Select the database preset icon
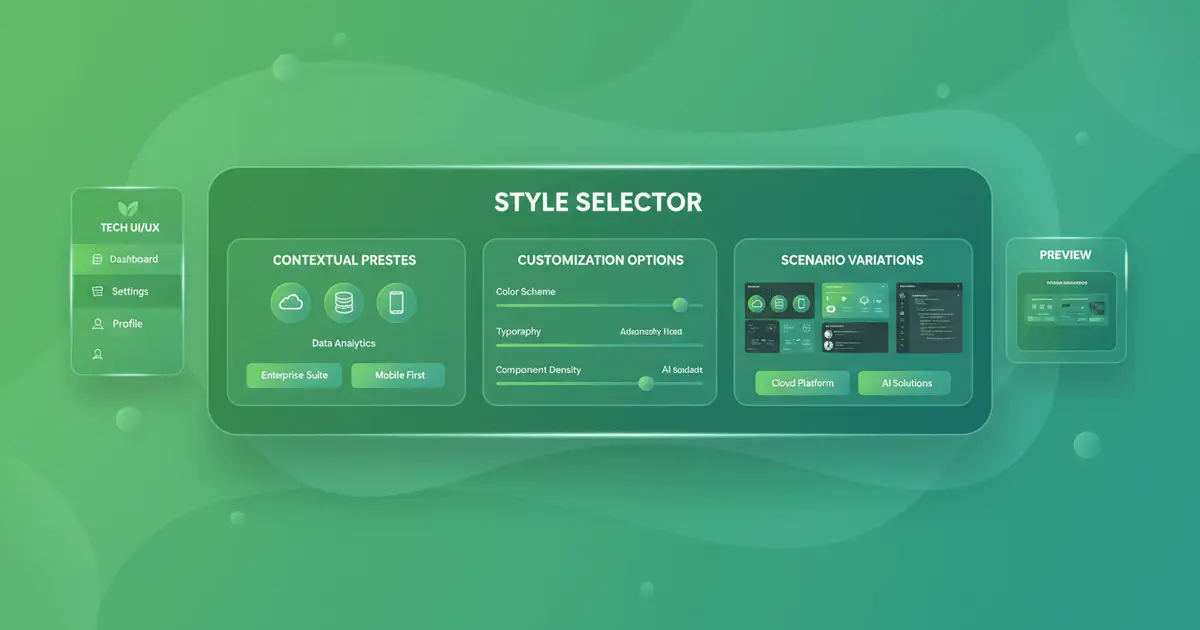The image size is (1200, 630). pyautogui.click(x=344, y=304)
